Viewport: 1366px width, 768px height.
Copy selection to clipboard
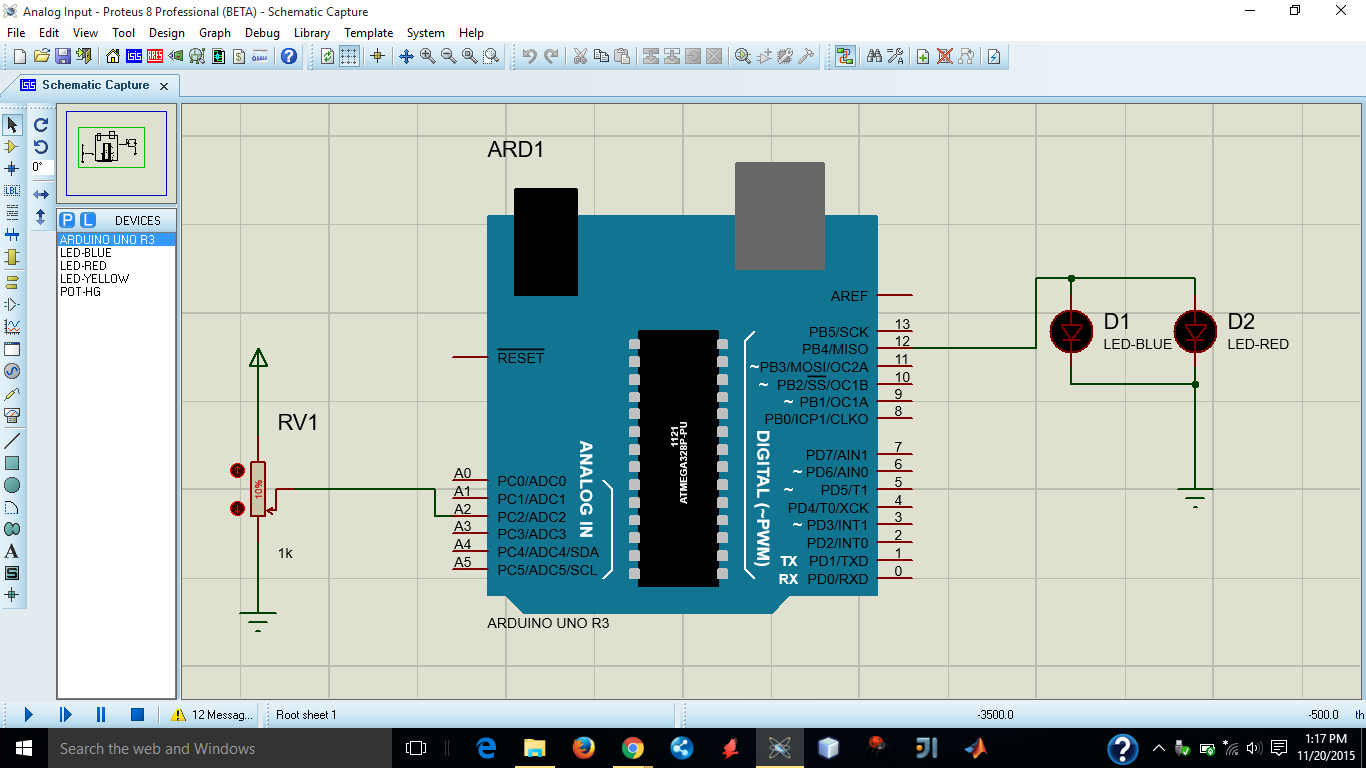coord(600,56)
